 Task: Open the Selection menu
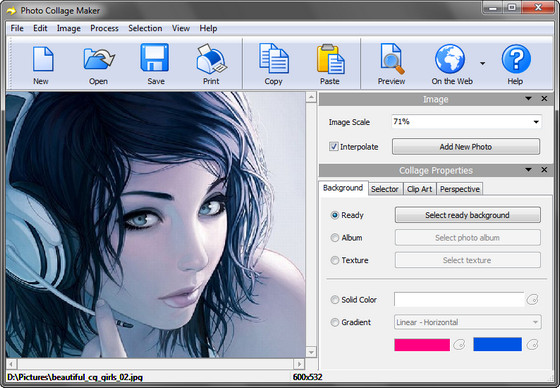point(145,28)
